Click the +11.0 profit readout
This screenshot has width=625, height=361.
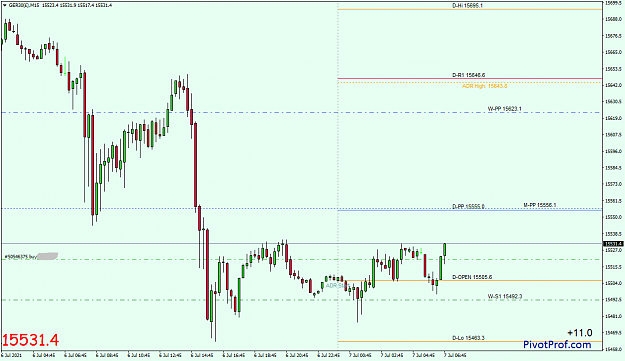pos(580,332)
